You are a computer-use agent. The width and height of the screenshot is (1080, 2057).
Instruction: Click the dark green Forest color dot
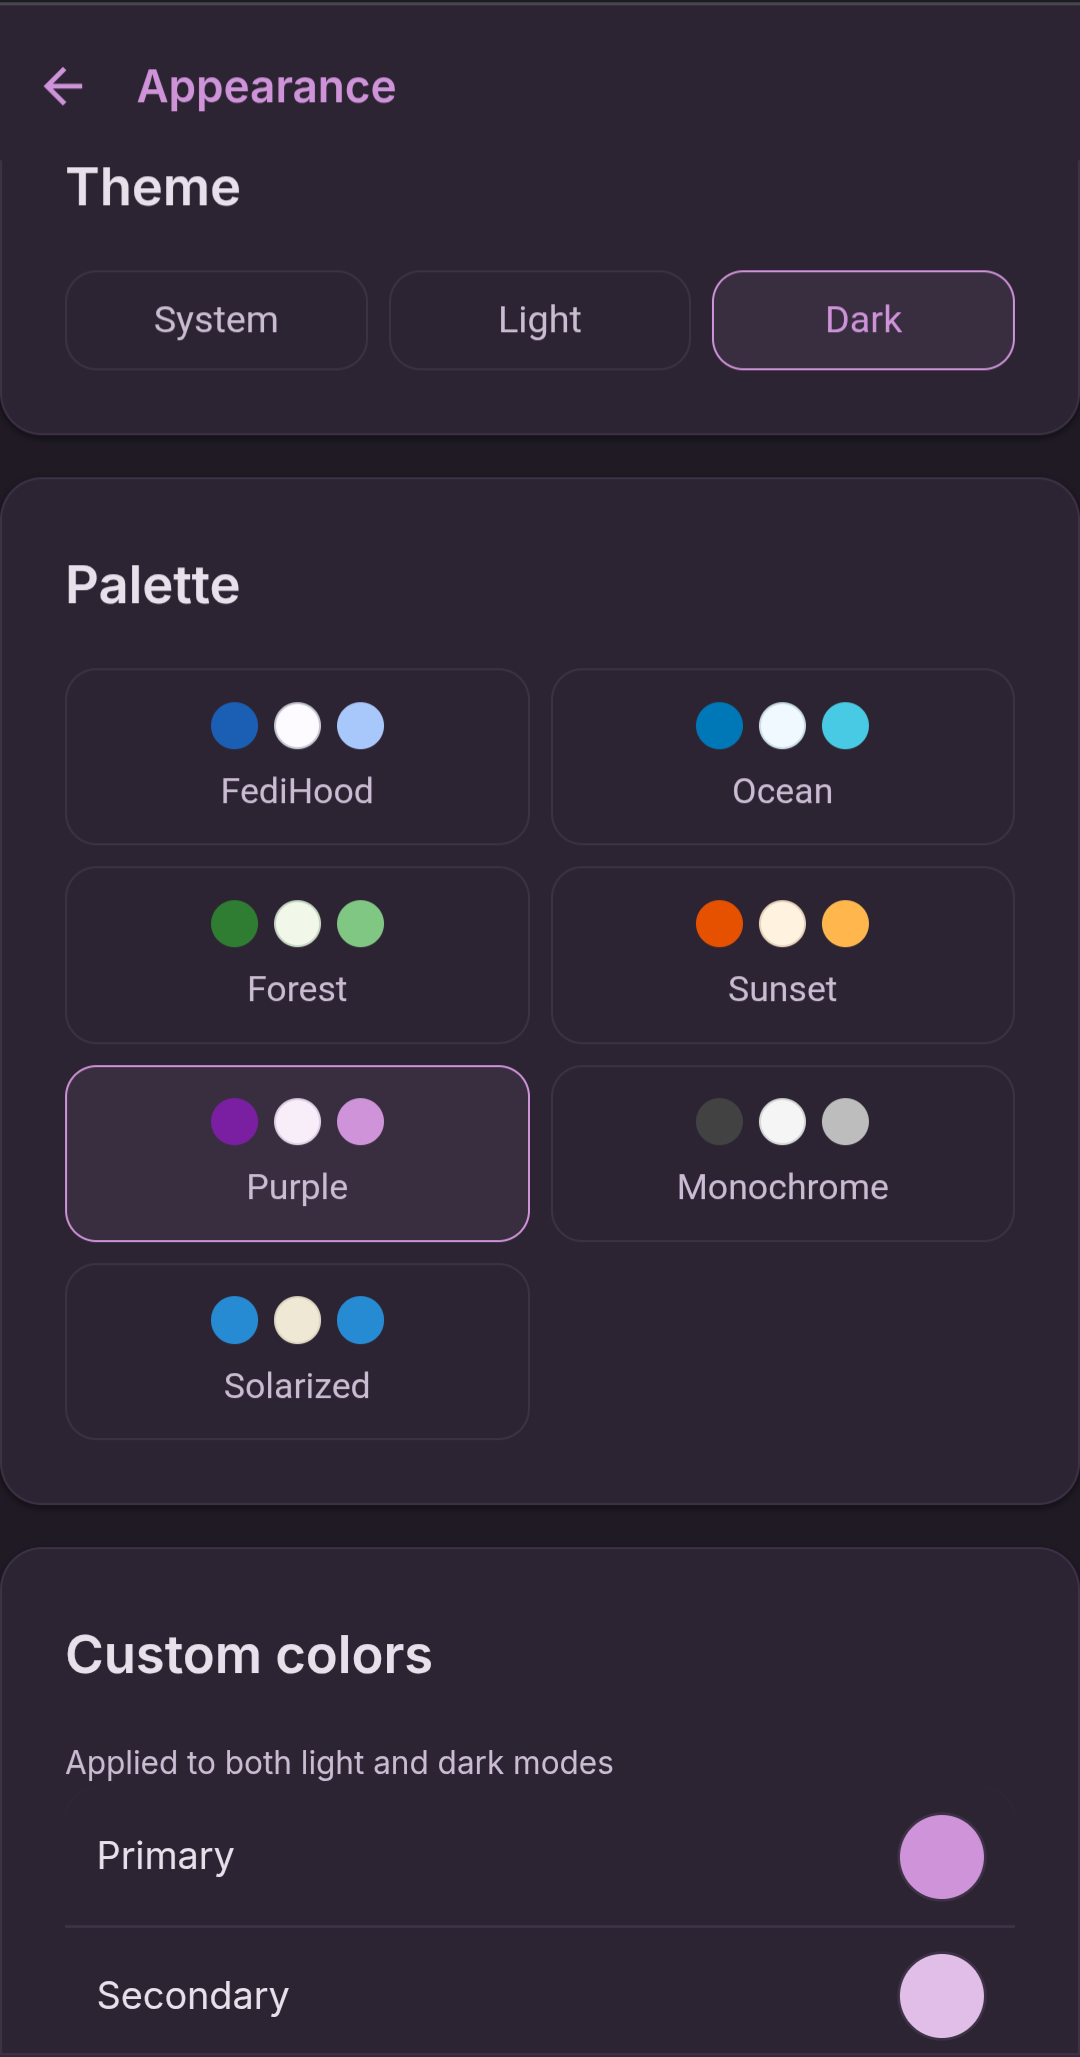(235, 924)
